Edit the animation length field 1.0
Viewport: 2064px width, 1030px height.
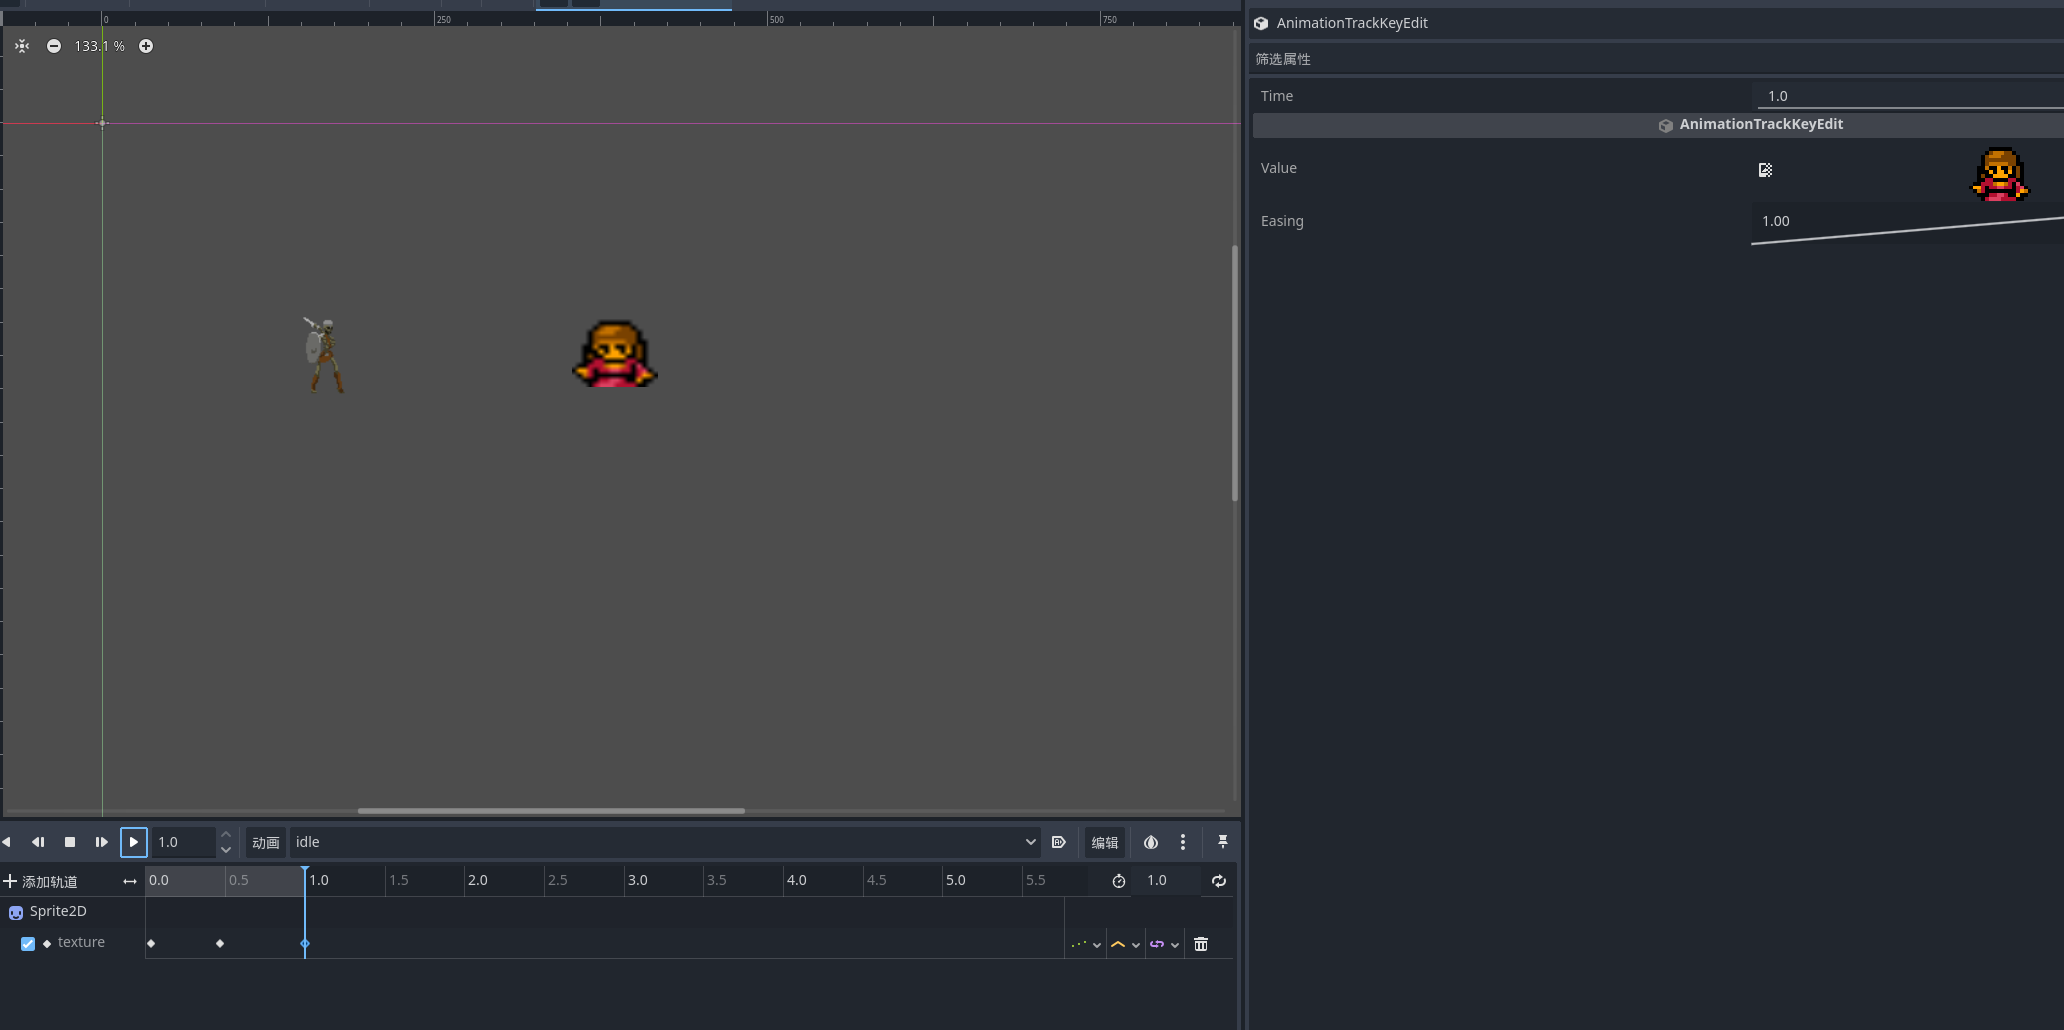(1167, 880)
